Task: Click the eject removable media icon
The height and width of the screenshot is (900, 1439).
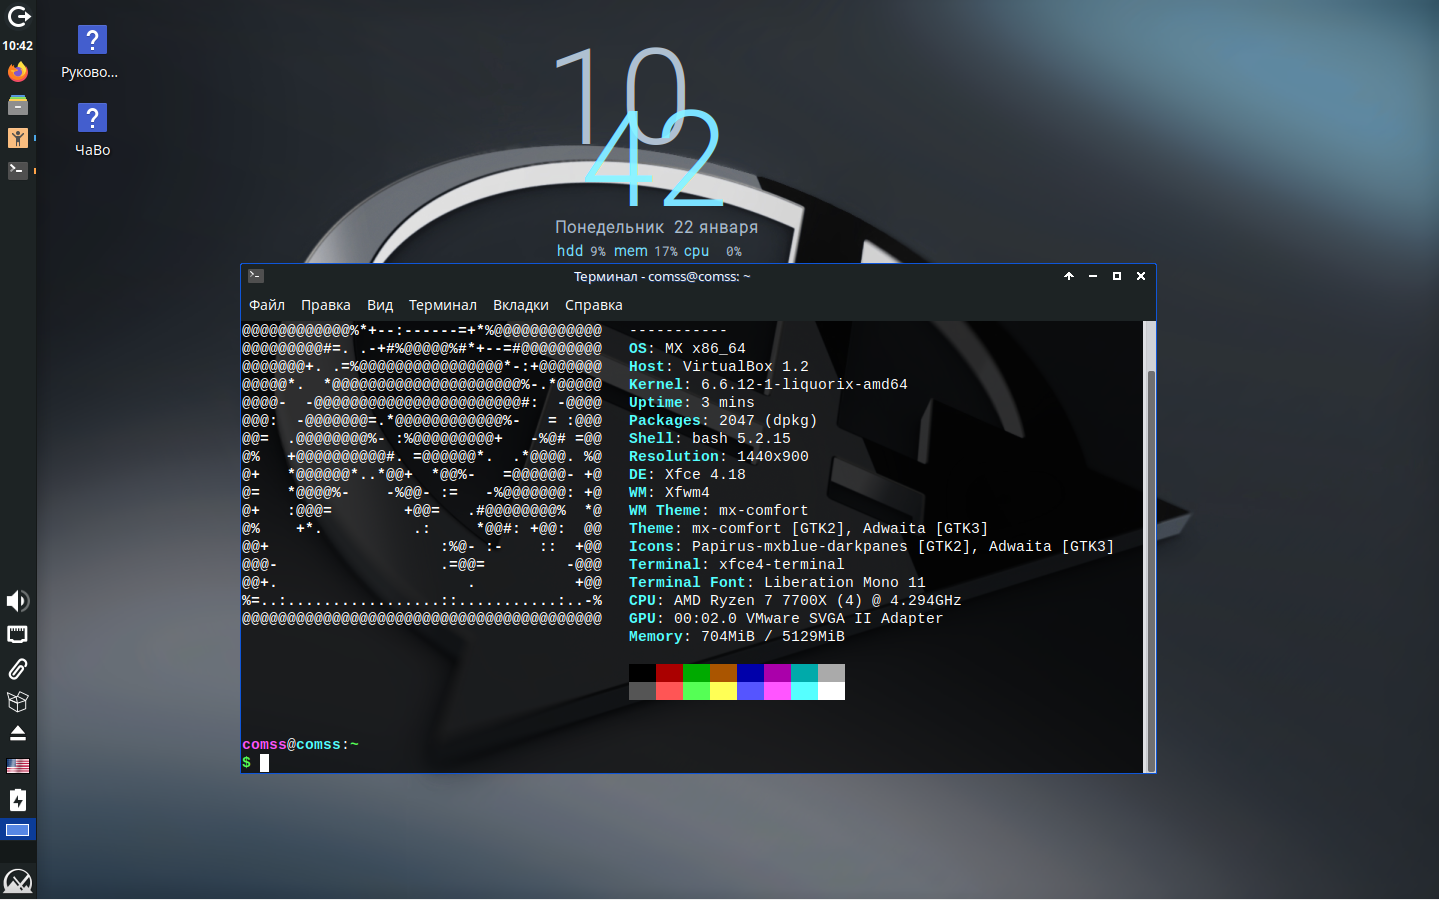Action: tap(18, 733)
